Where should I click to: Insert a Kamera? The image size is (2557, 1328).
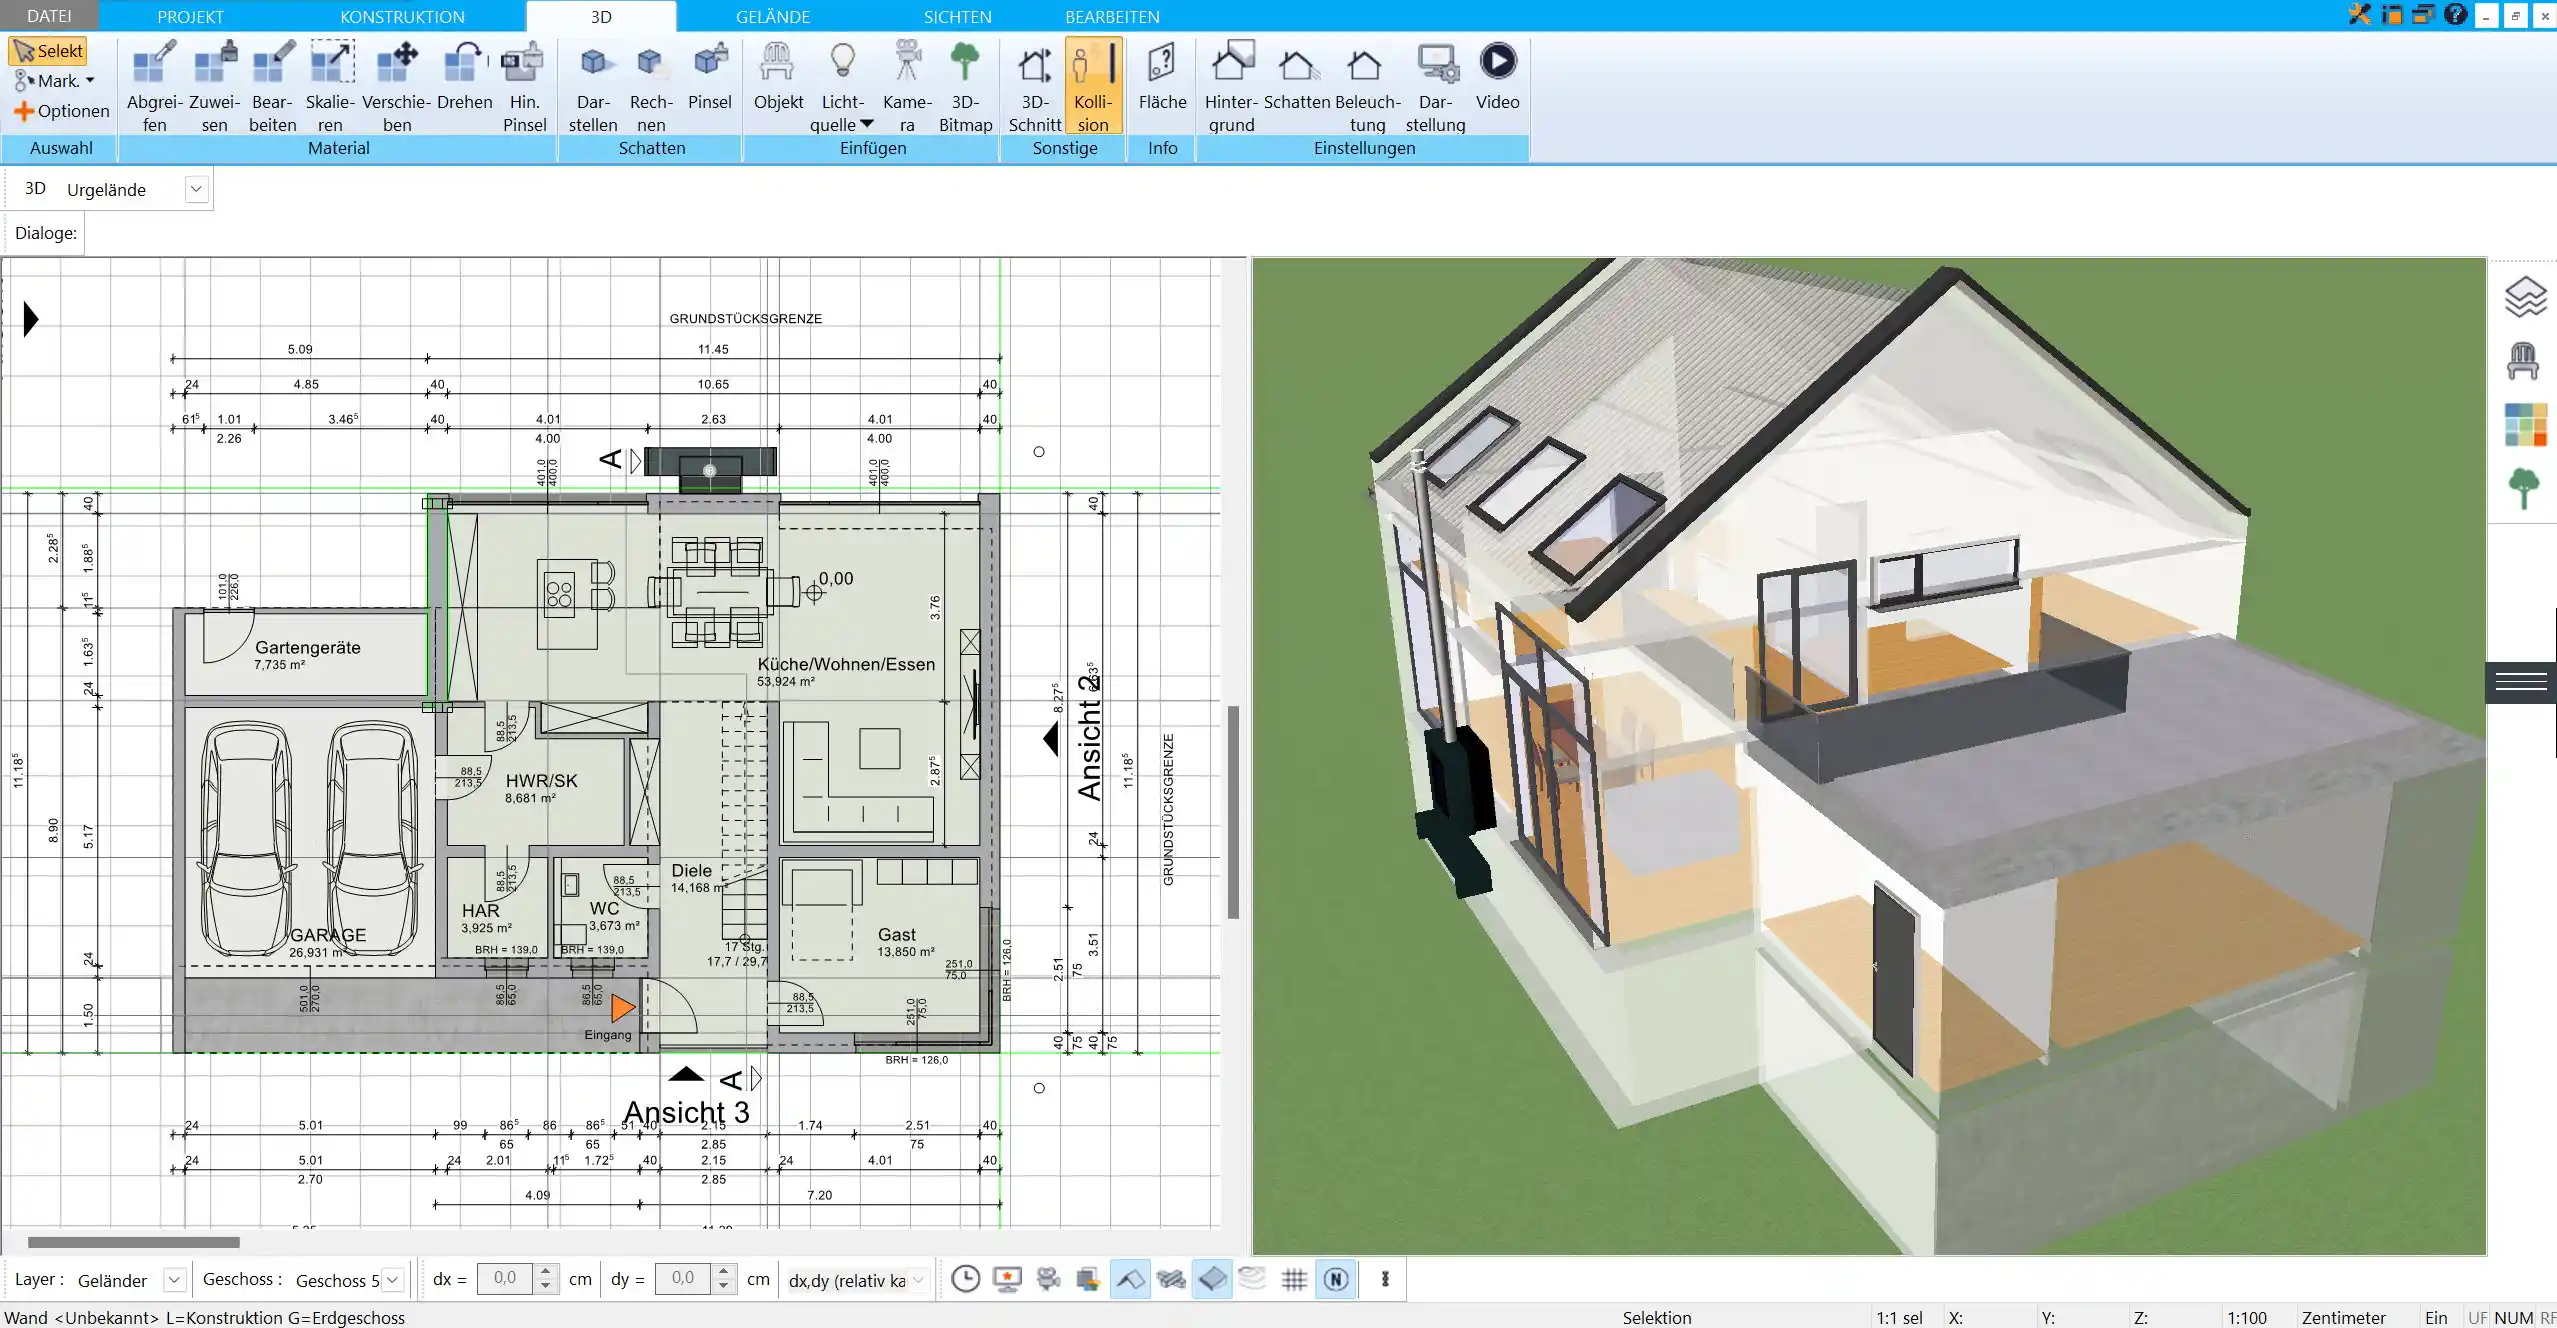coord(907,87)
